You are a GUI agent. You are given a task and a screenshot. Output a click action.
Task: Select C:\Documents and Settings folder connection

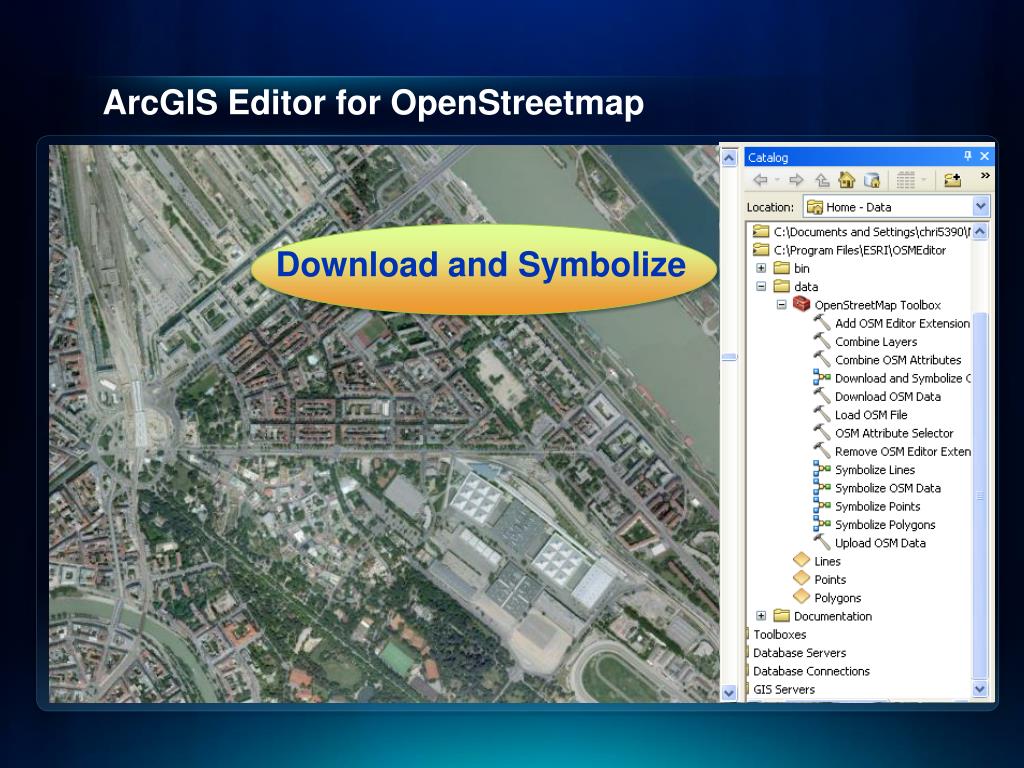872,231
